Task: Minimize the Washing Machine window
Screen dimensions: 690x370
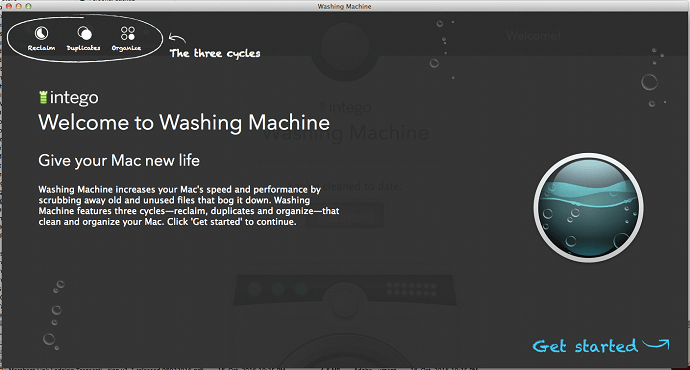Action: pyautogui.click(x=18, y=6)
